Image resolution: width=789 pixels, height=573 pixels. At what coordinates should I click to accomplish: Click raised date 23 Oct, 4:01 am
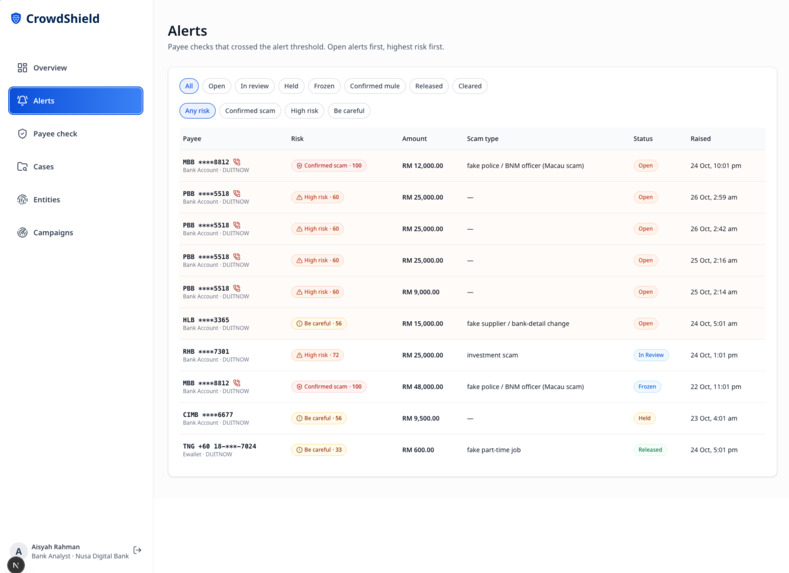tap(714, 418)
